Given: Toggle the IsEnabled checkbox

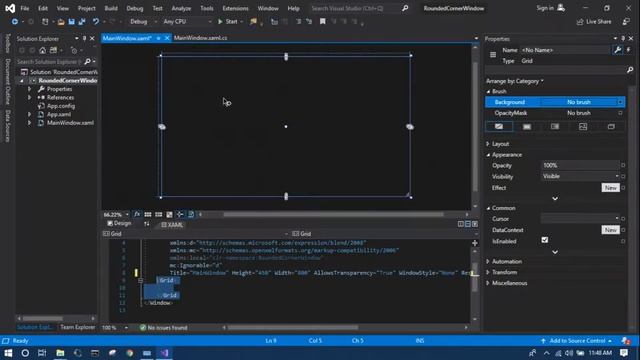Looking at the screenshot, I should (545, 240).
